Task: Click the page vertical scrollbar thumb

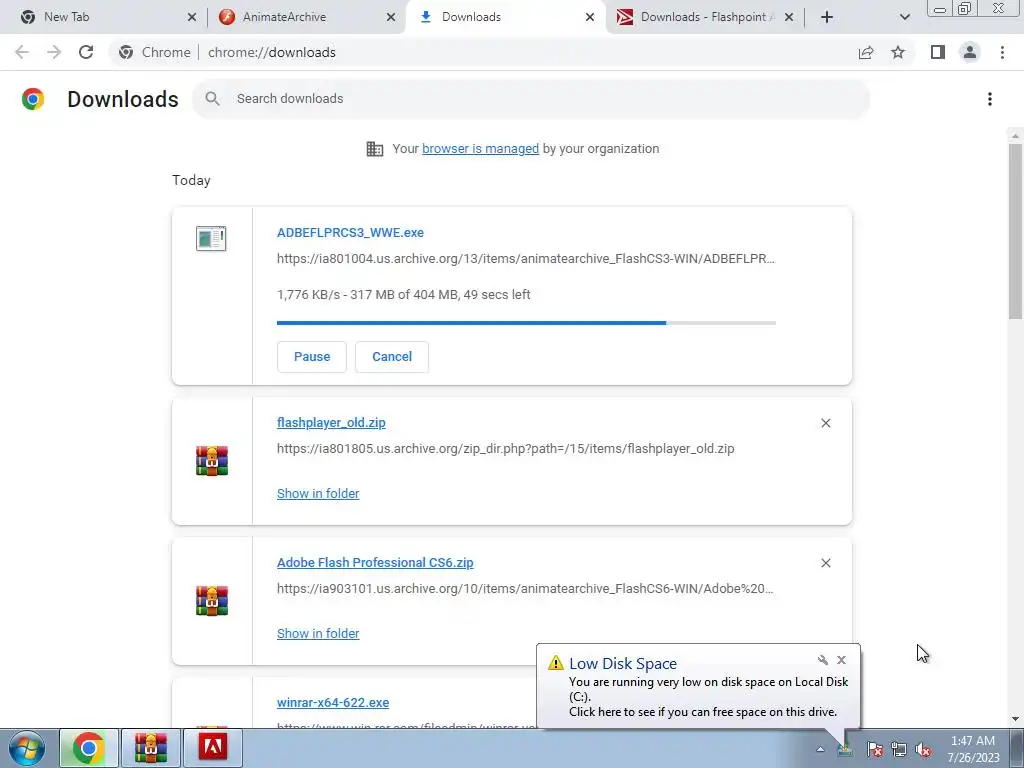Action: pyautogui.click(x=1016, y=231)
